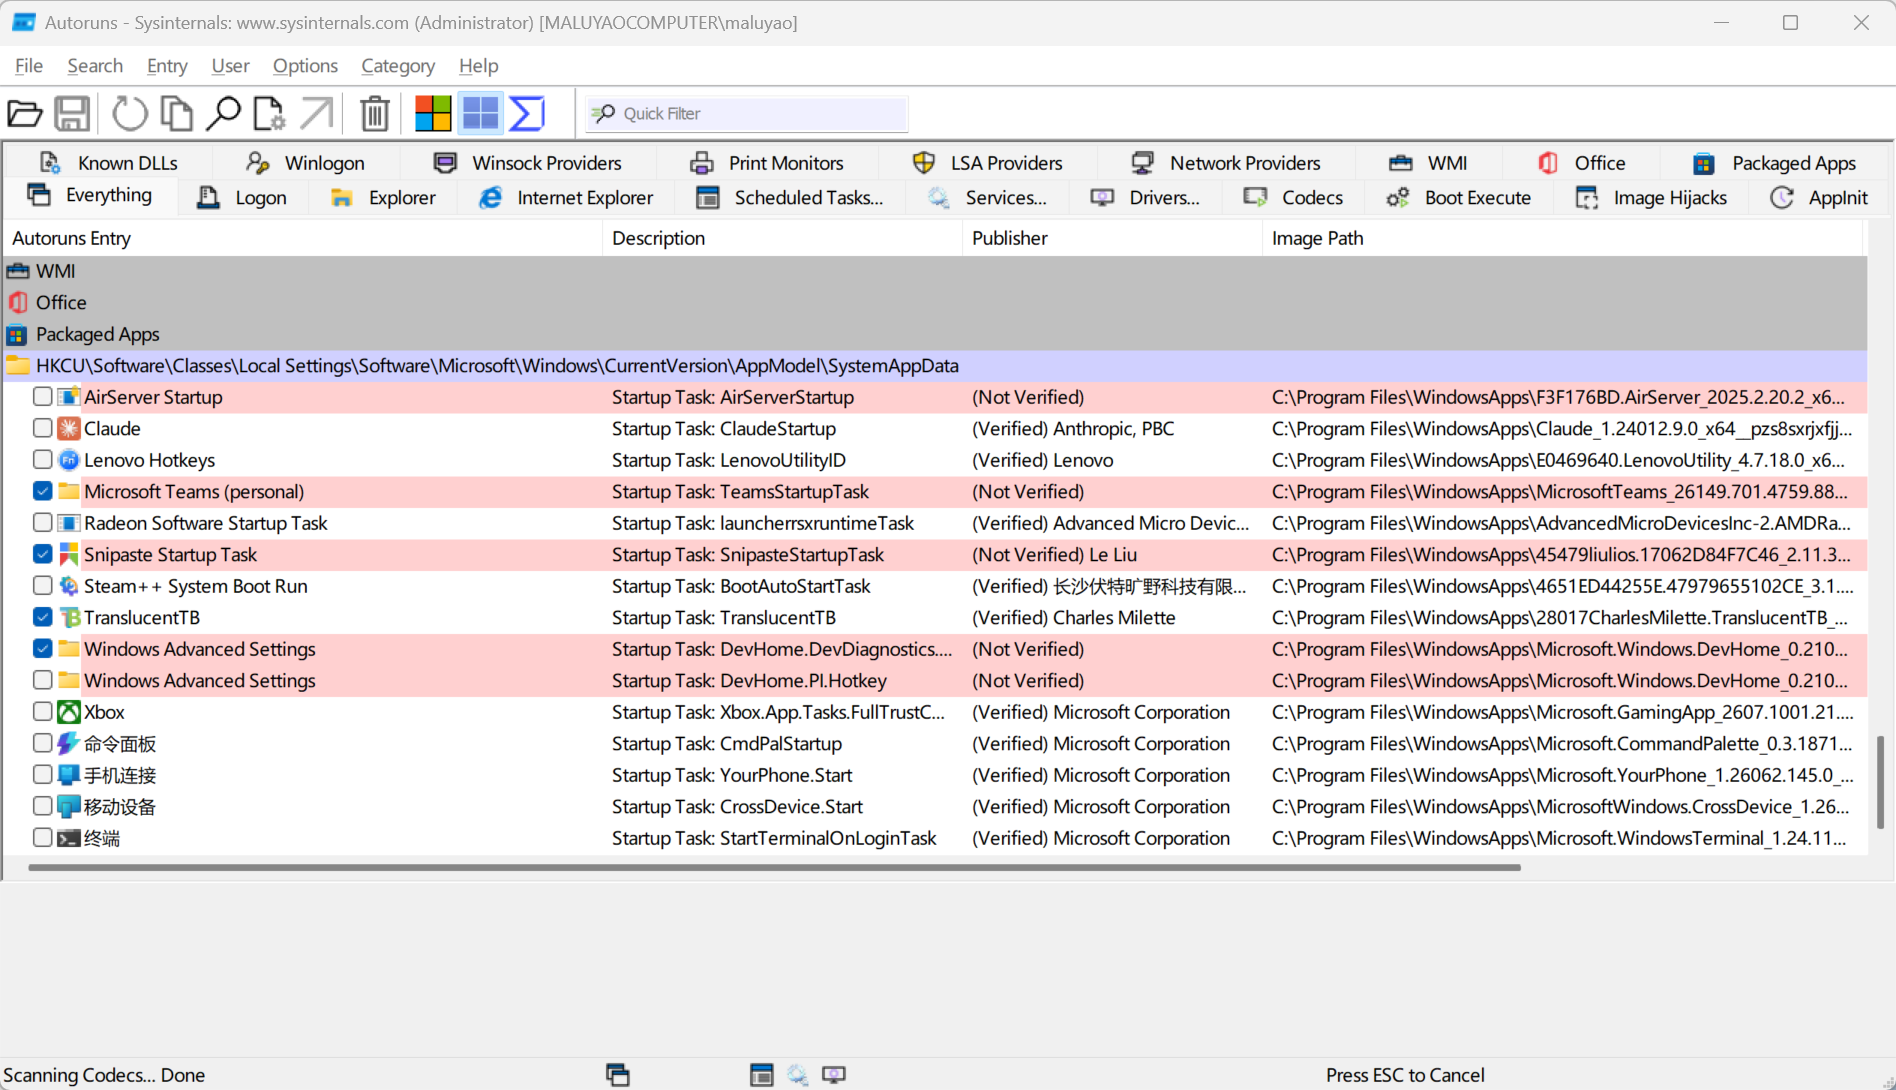Click the Jump to Entry arrow icon

click(316, 114)
